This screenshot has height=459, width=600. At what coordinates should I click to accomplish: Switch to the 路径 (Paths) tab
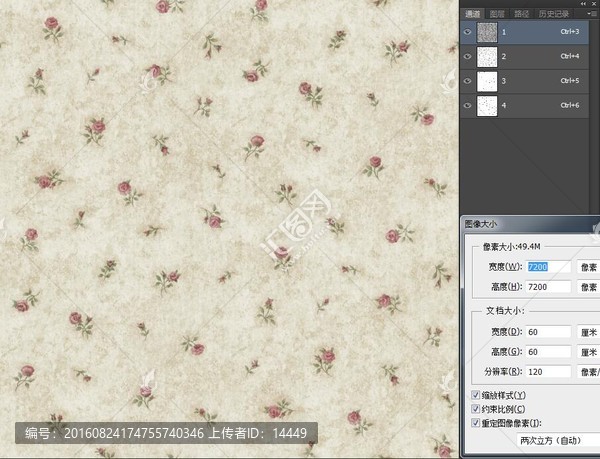(522, 14)
